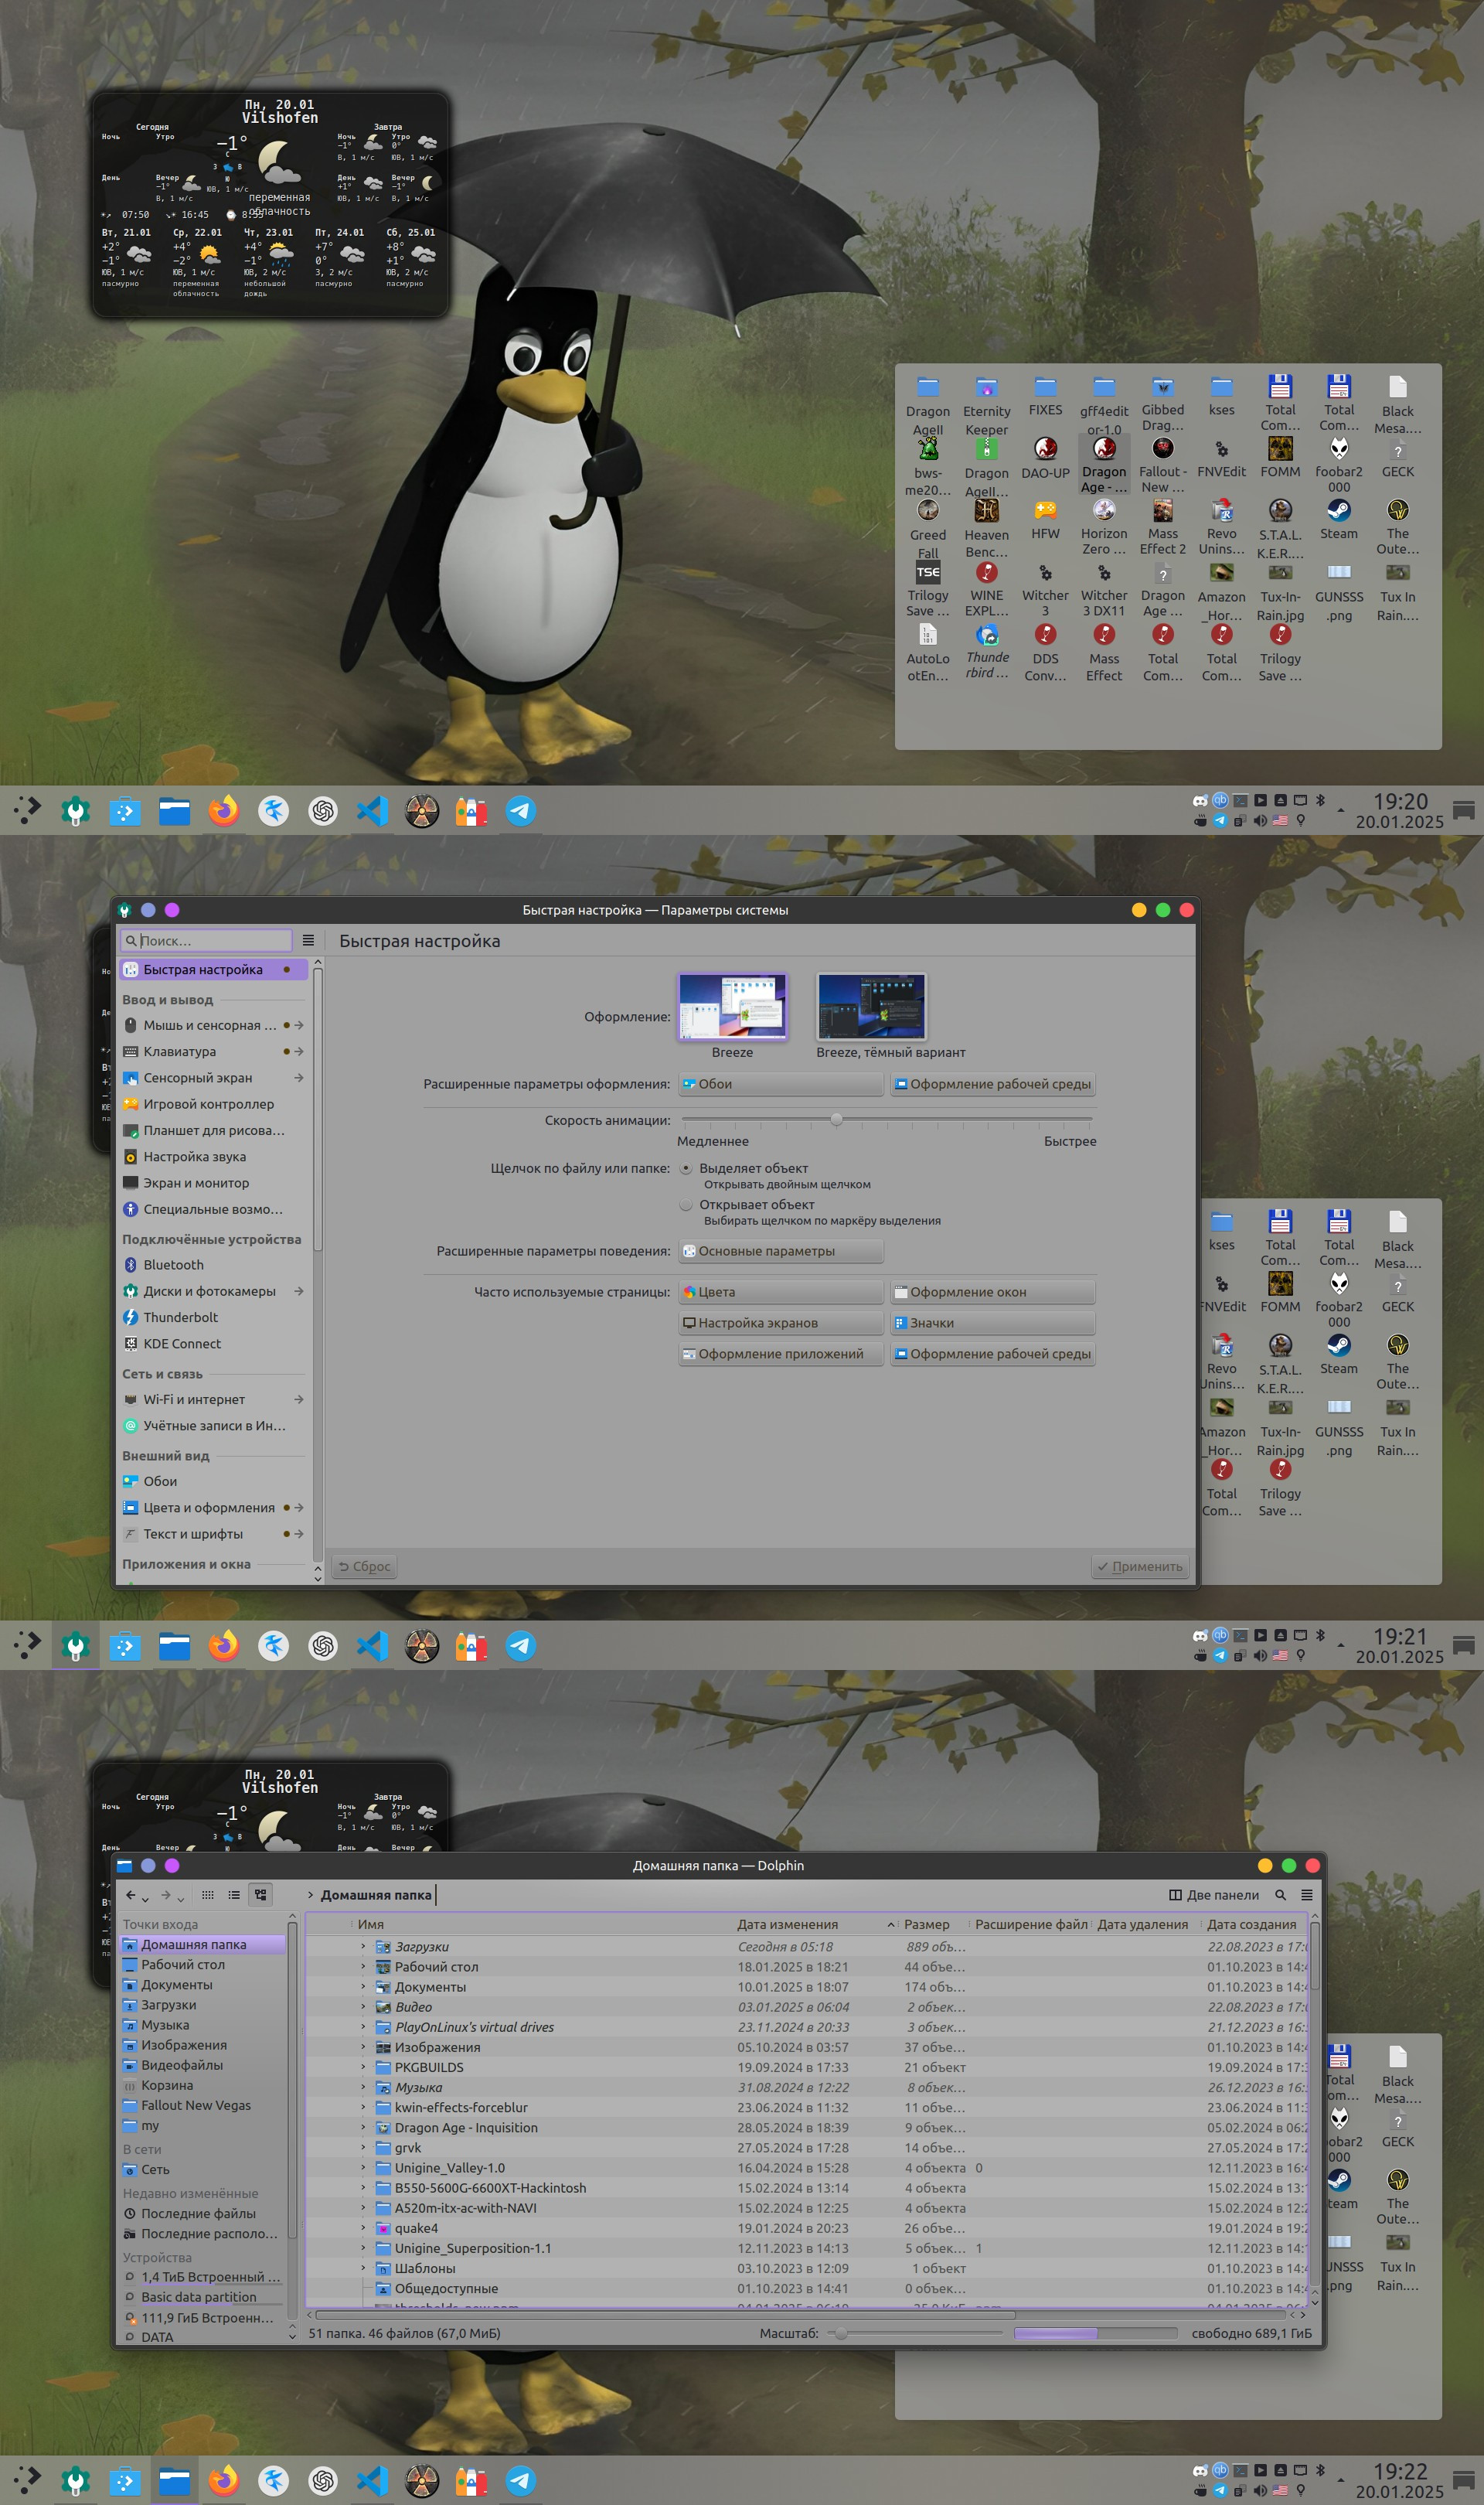Choose the Breeze, тёмный вариант theme thumbnail
Viewport: 1484px width, 2505px height.
(871, 1007)
